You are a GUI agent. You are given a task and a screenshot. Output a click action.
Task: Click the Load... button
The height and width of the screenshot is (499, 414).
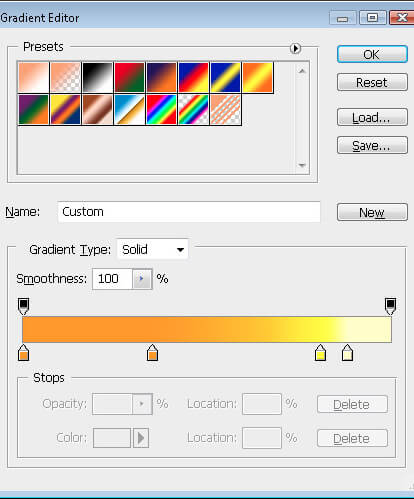click(x=372, y=117)
